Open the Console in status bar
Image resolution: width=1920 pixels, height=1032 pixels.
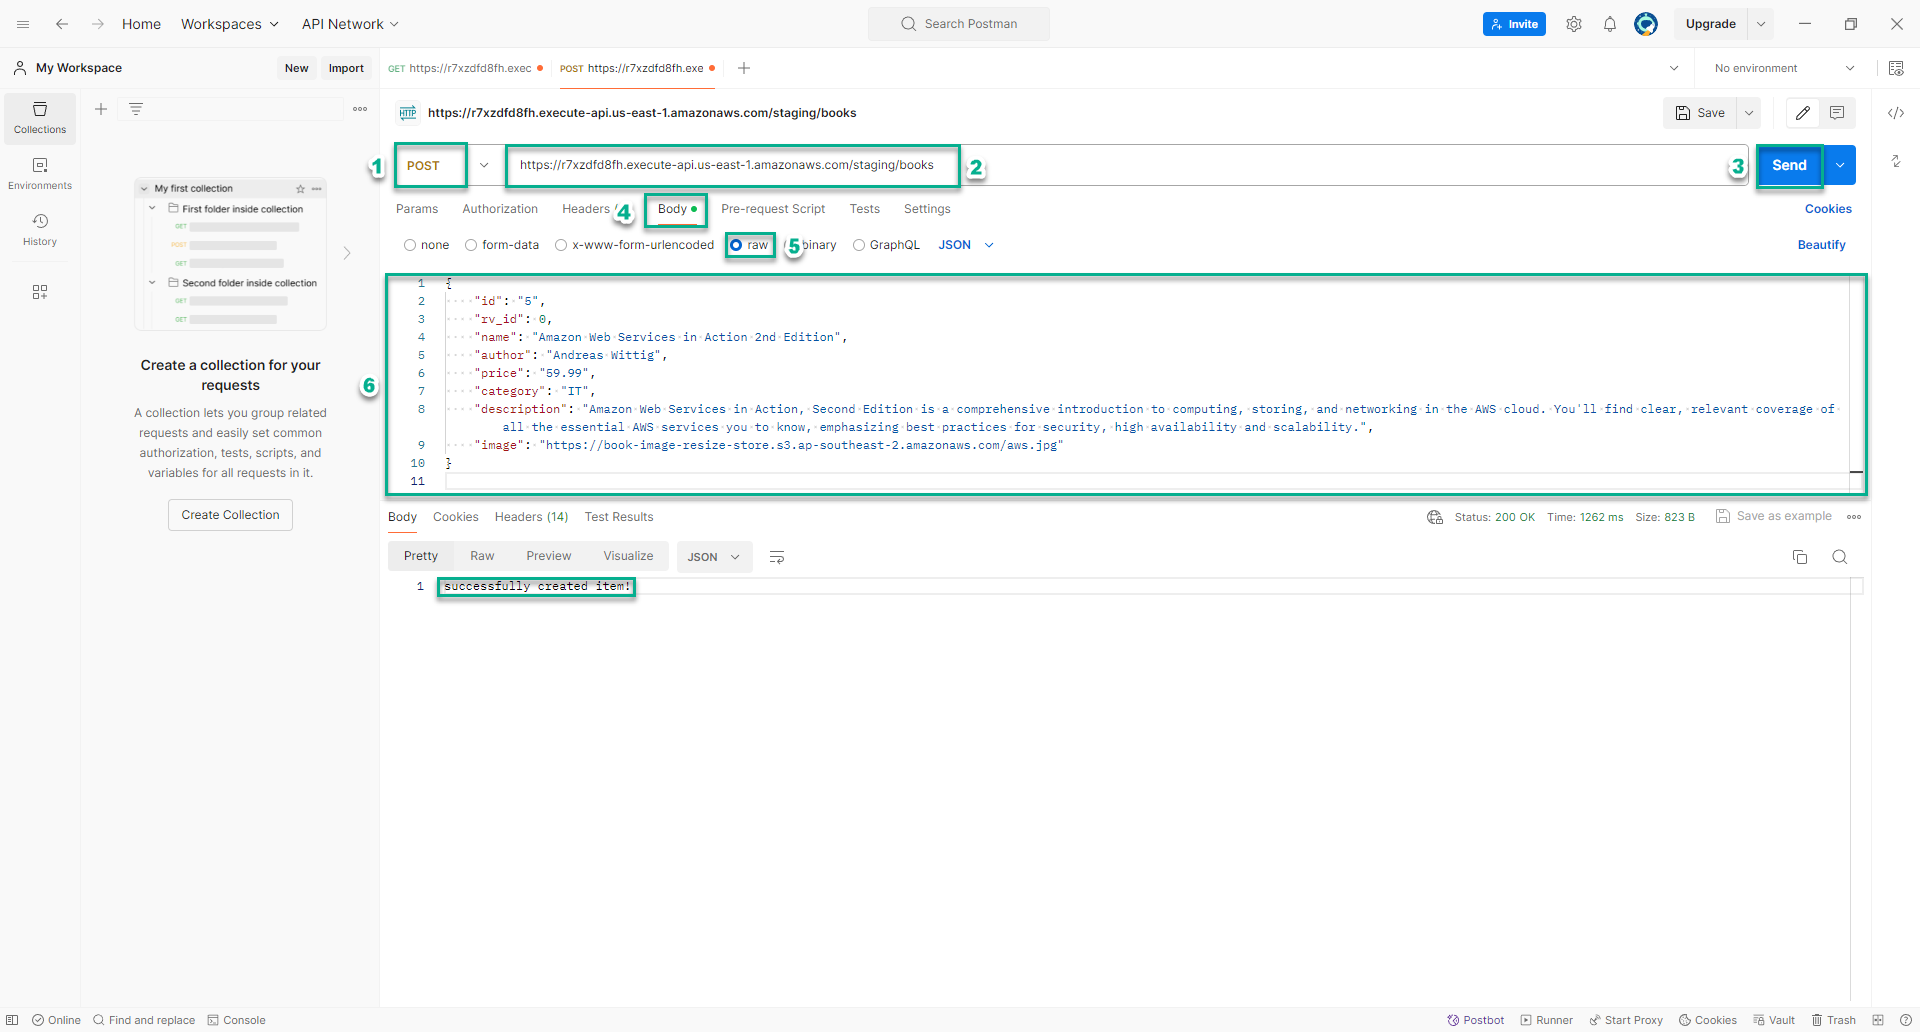[237, 1020]
